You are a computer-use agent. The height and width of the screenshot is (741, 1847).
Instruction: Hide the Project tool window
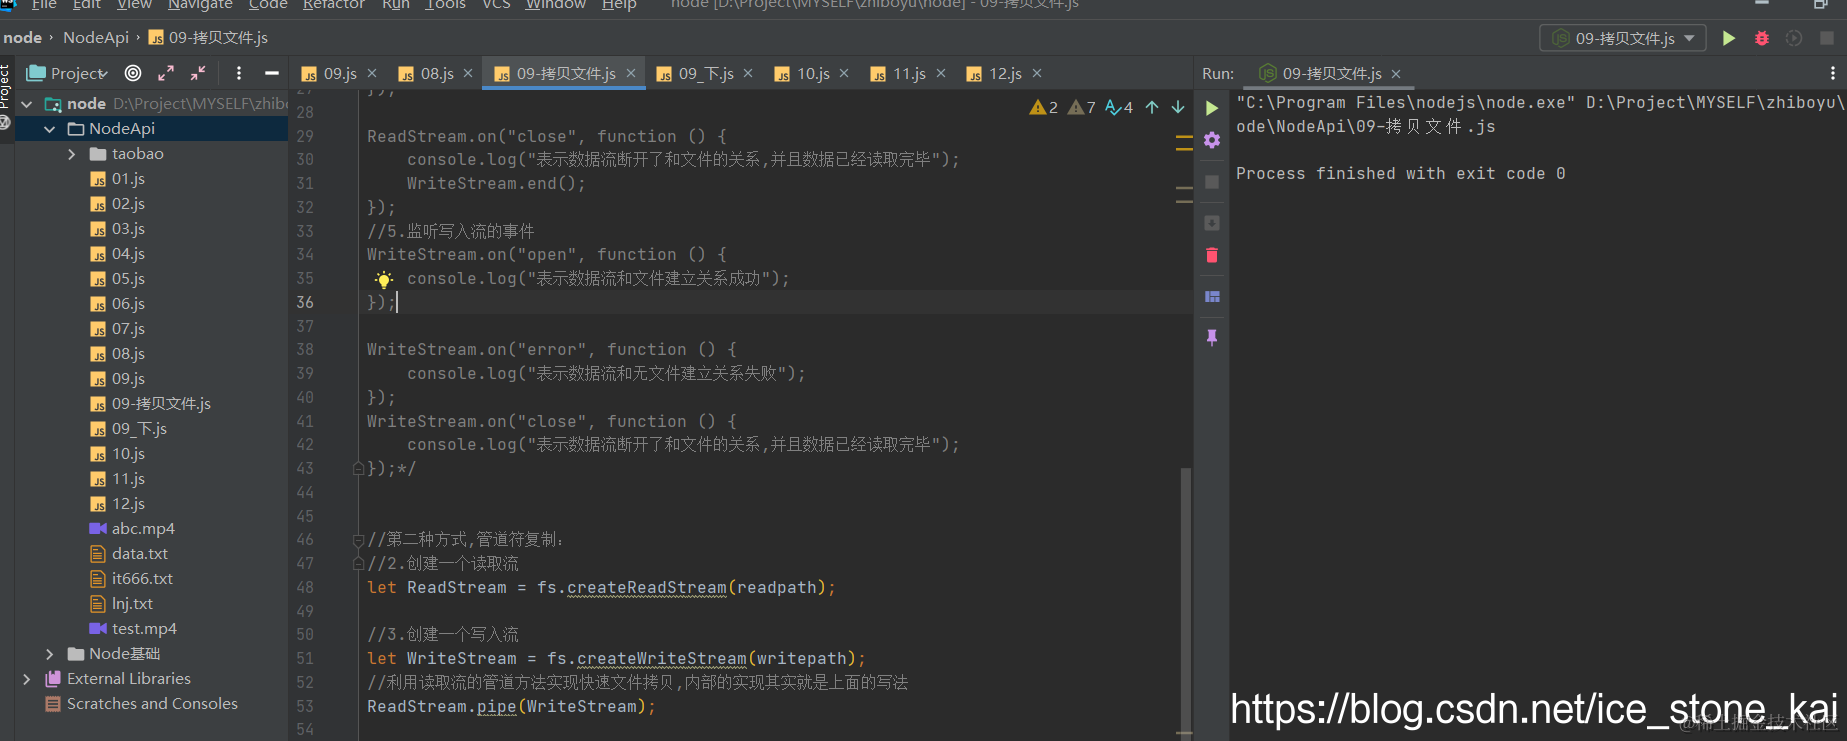(x=271, y=73)
